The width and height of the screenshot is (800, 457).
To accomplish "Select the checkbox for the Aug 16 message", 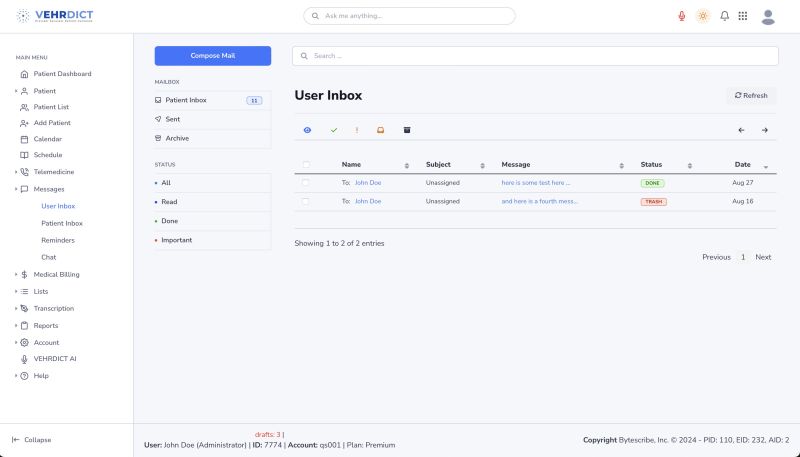I will pos(306,201).
